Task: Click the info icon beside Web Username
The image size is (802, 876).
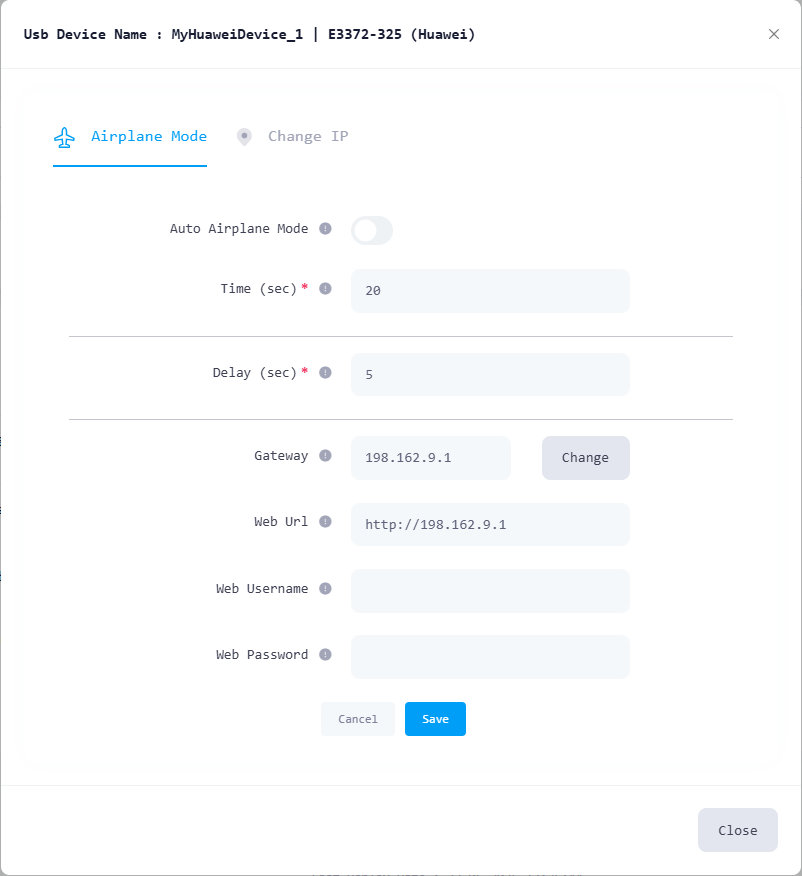Action: pos(325,588)
